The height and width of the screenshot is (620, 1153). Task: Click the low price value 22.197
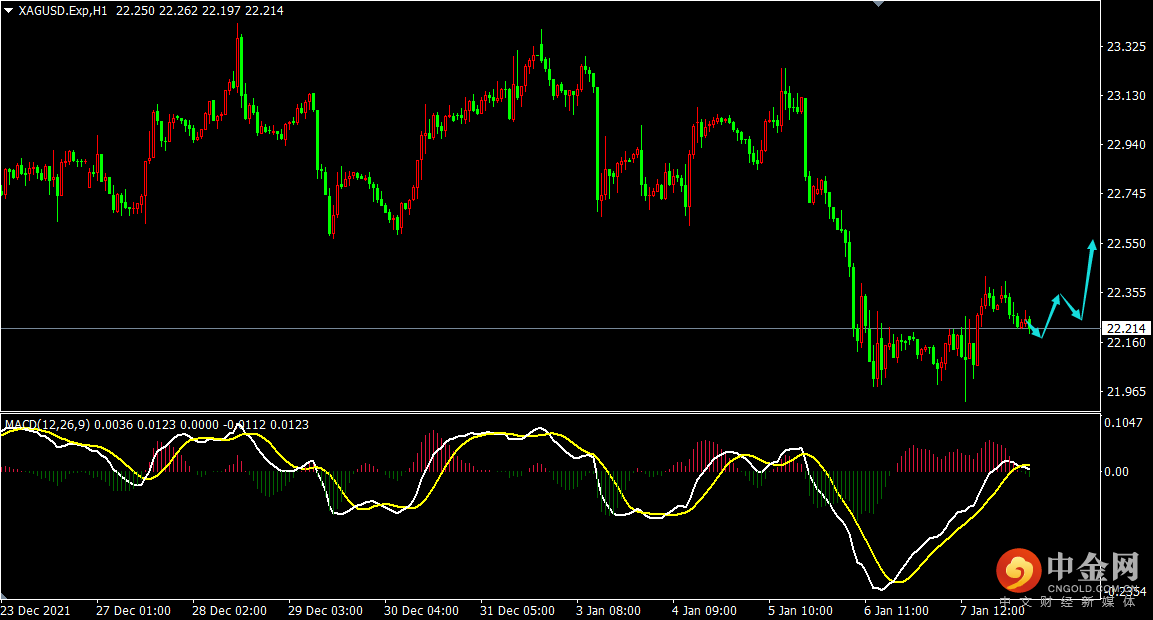tap(221, 10)
